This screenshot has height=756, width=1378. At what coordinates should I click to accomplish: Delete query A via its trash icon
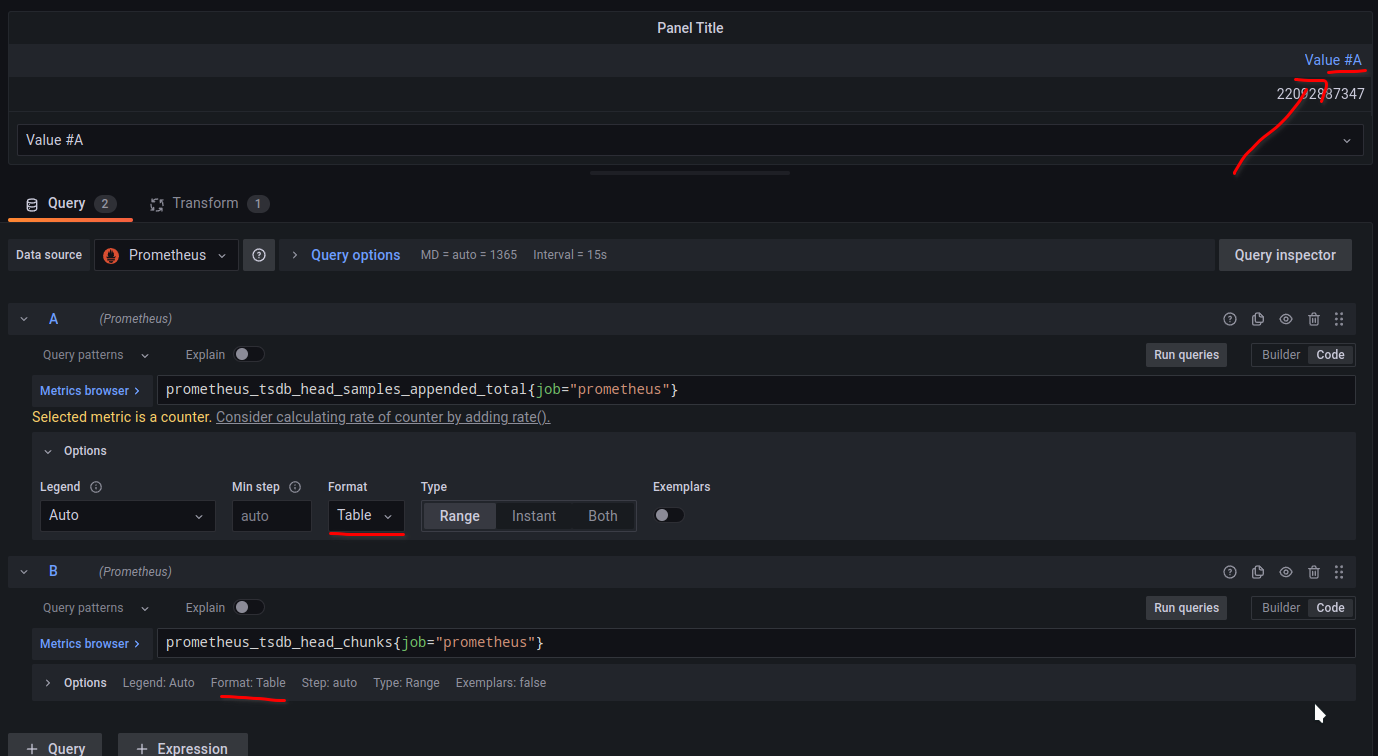pos(1313,318)
